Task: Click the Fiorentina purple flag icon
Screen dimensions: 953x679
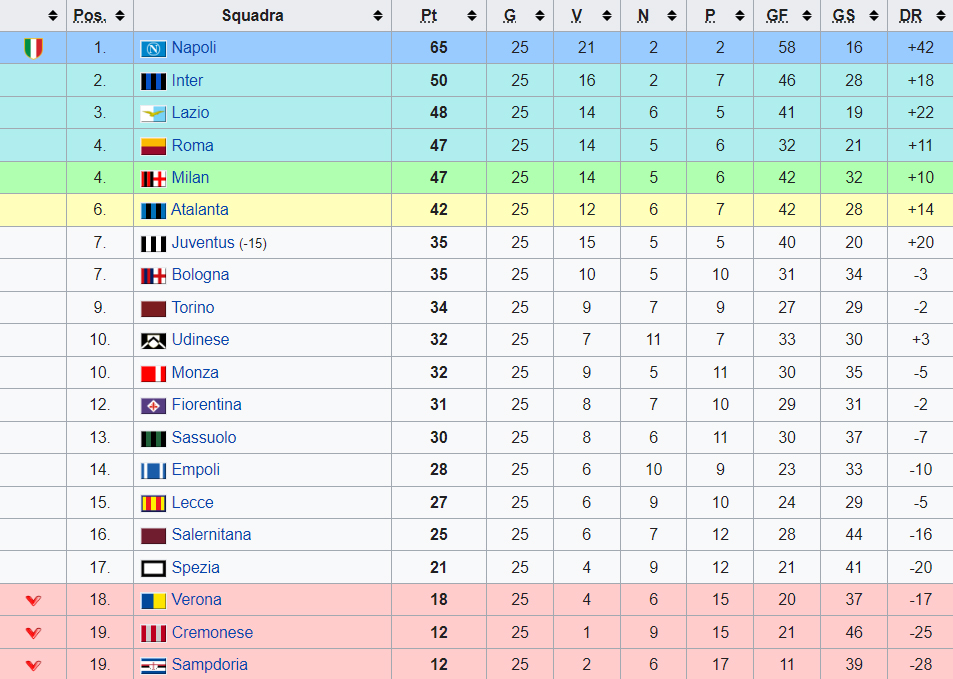Action: point(153,406)
